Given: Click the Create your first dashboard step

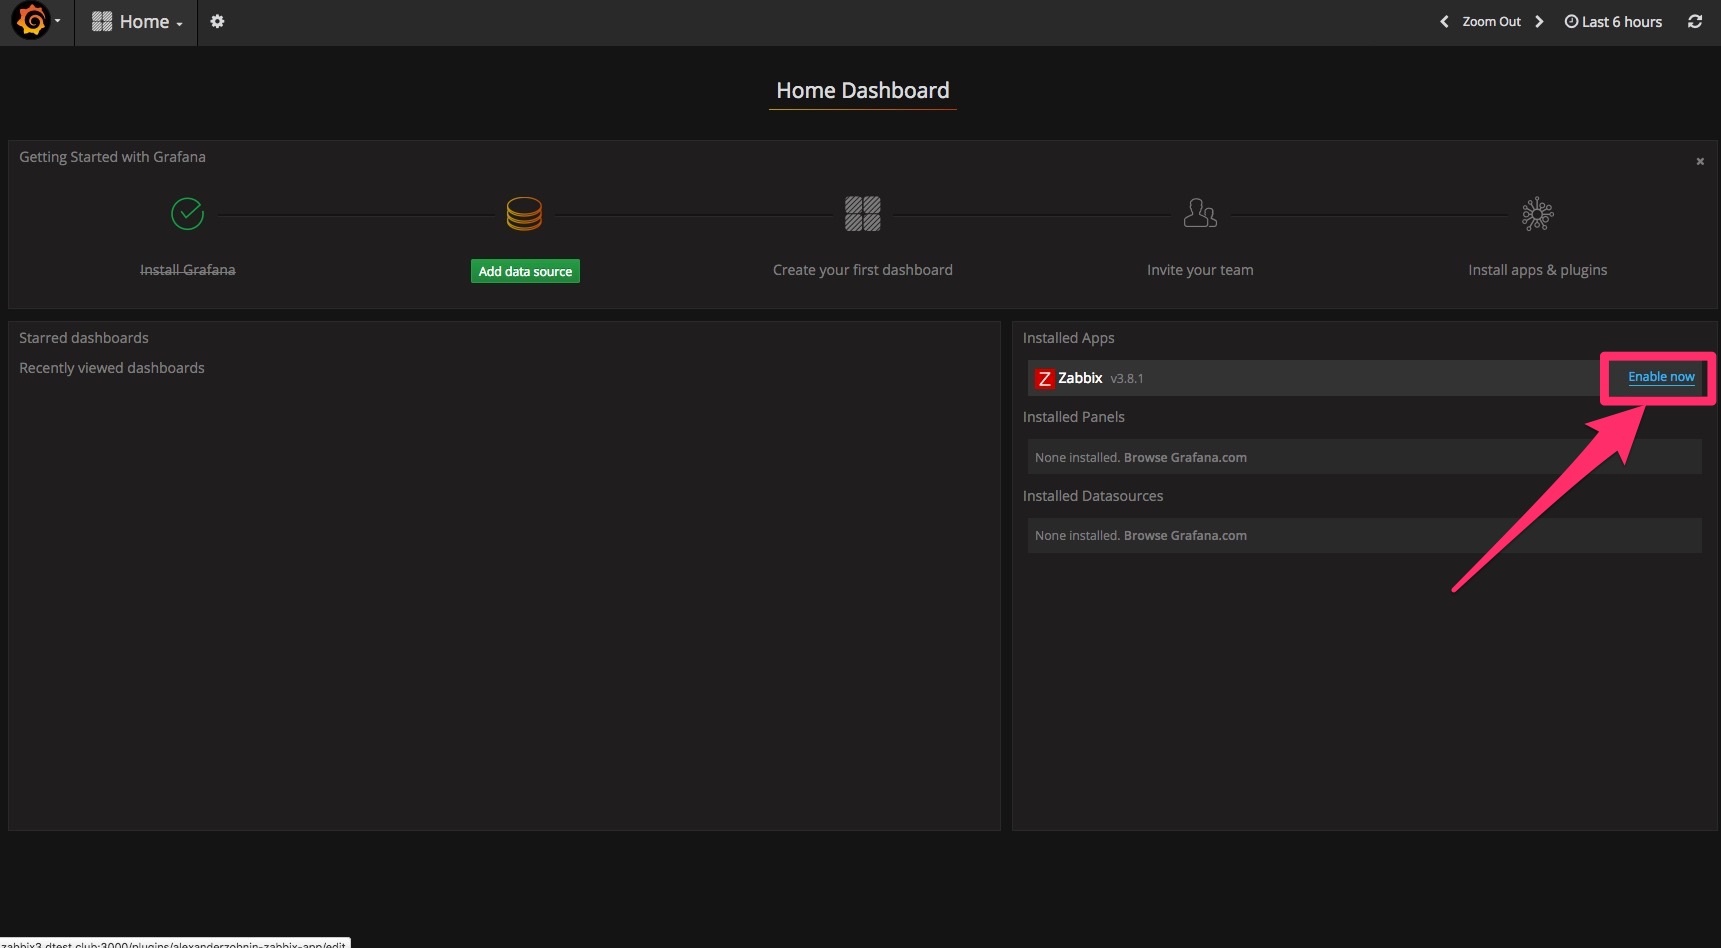Looking at the screenshot, I should tap(862, 270).
